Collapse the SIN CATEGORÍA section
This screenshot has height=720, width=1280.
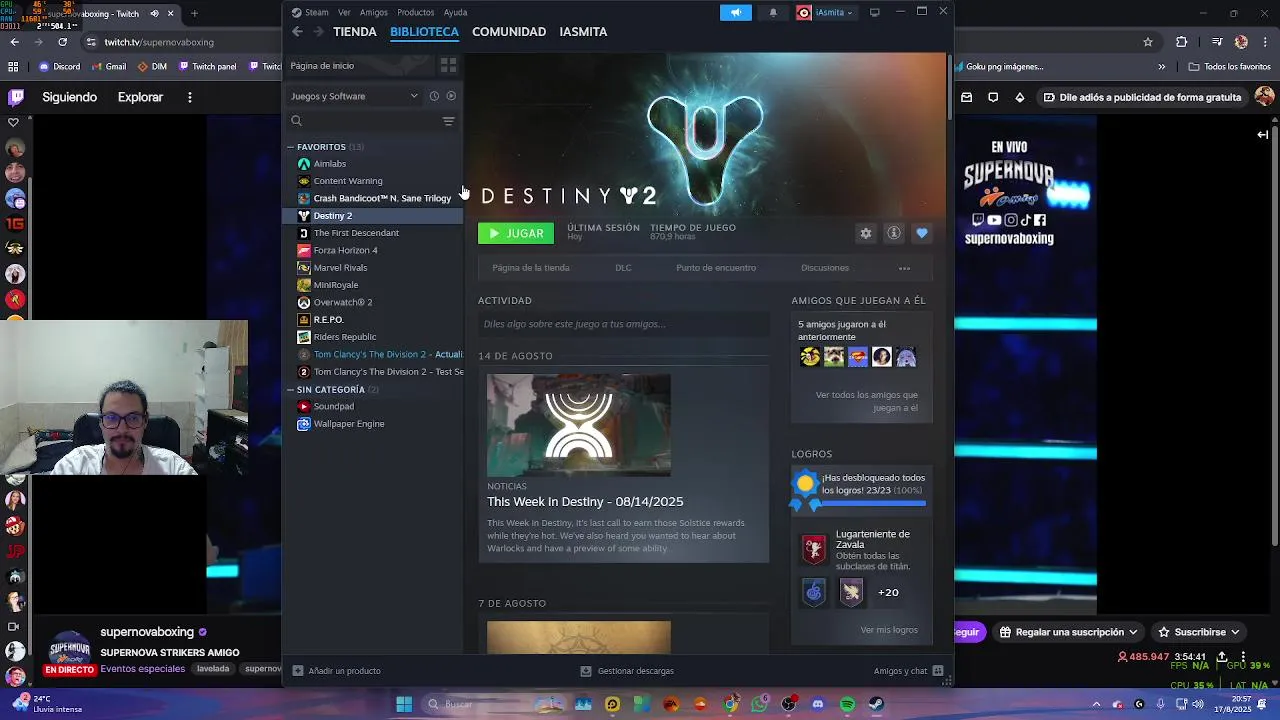point(291,389)
